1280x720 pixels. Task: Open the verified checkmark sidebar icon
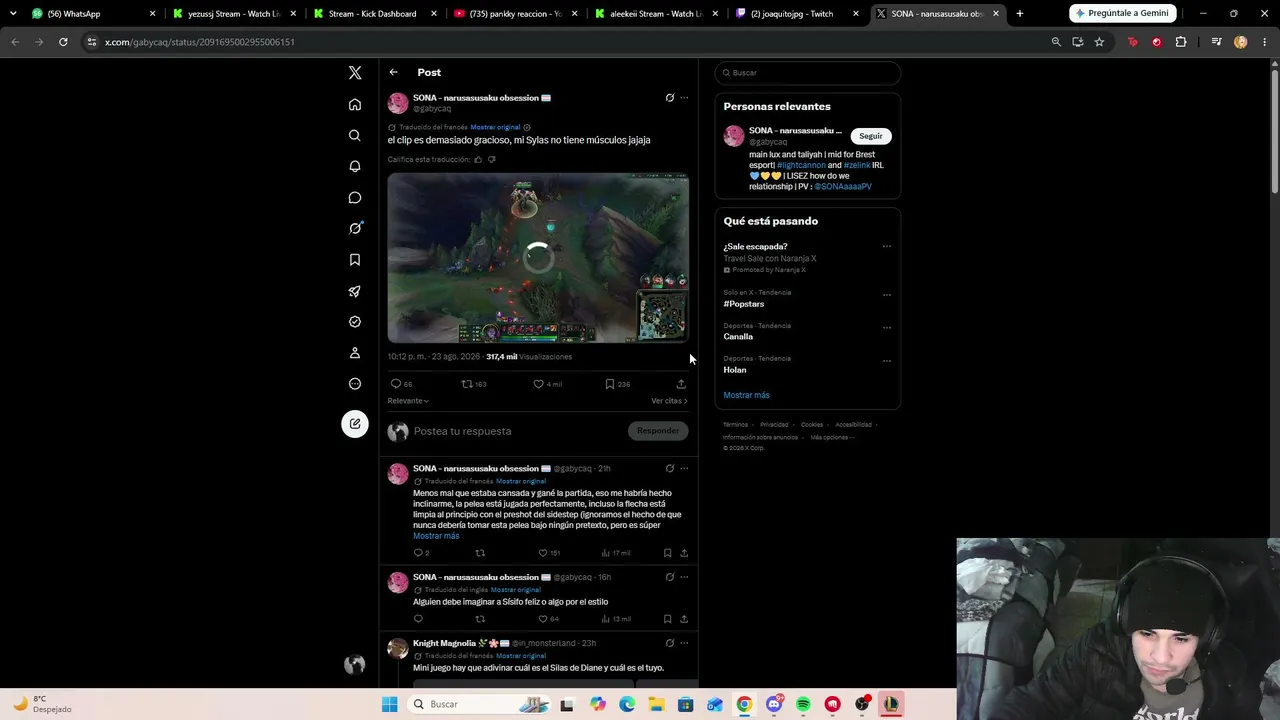tap(355, 322)
